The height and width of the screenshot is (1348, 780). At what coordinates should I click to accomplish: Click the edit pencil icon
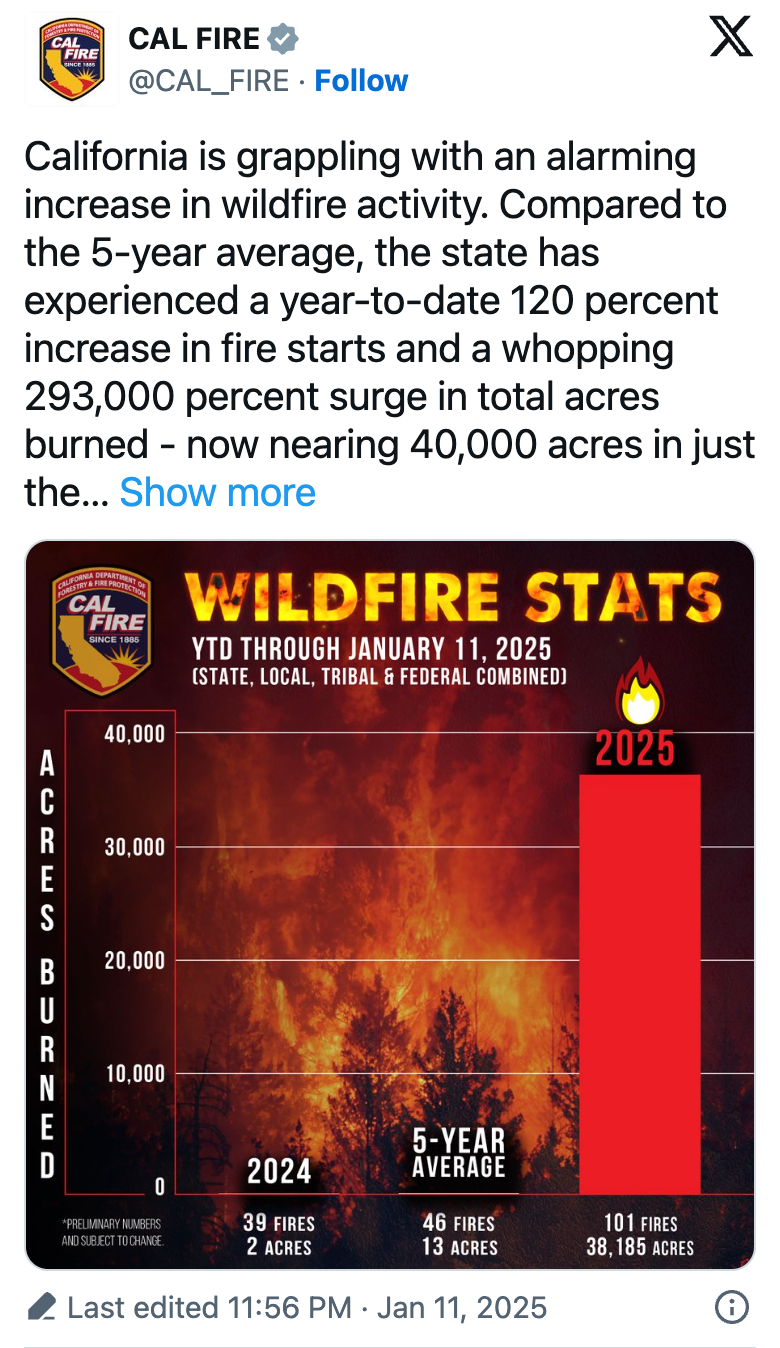click(x=42, y=1307)
